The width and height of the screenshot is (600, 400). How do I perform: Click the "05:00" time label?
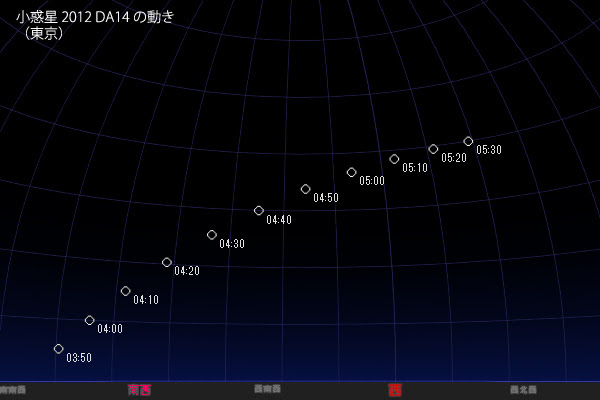click(x=372, y=181)
